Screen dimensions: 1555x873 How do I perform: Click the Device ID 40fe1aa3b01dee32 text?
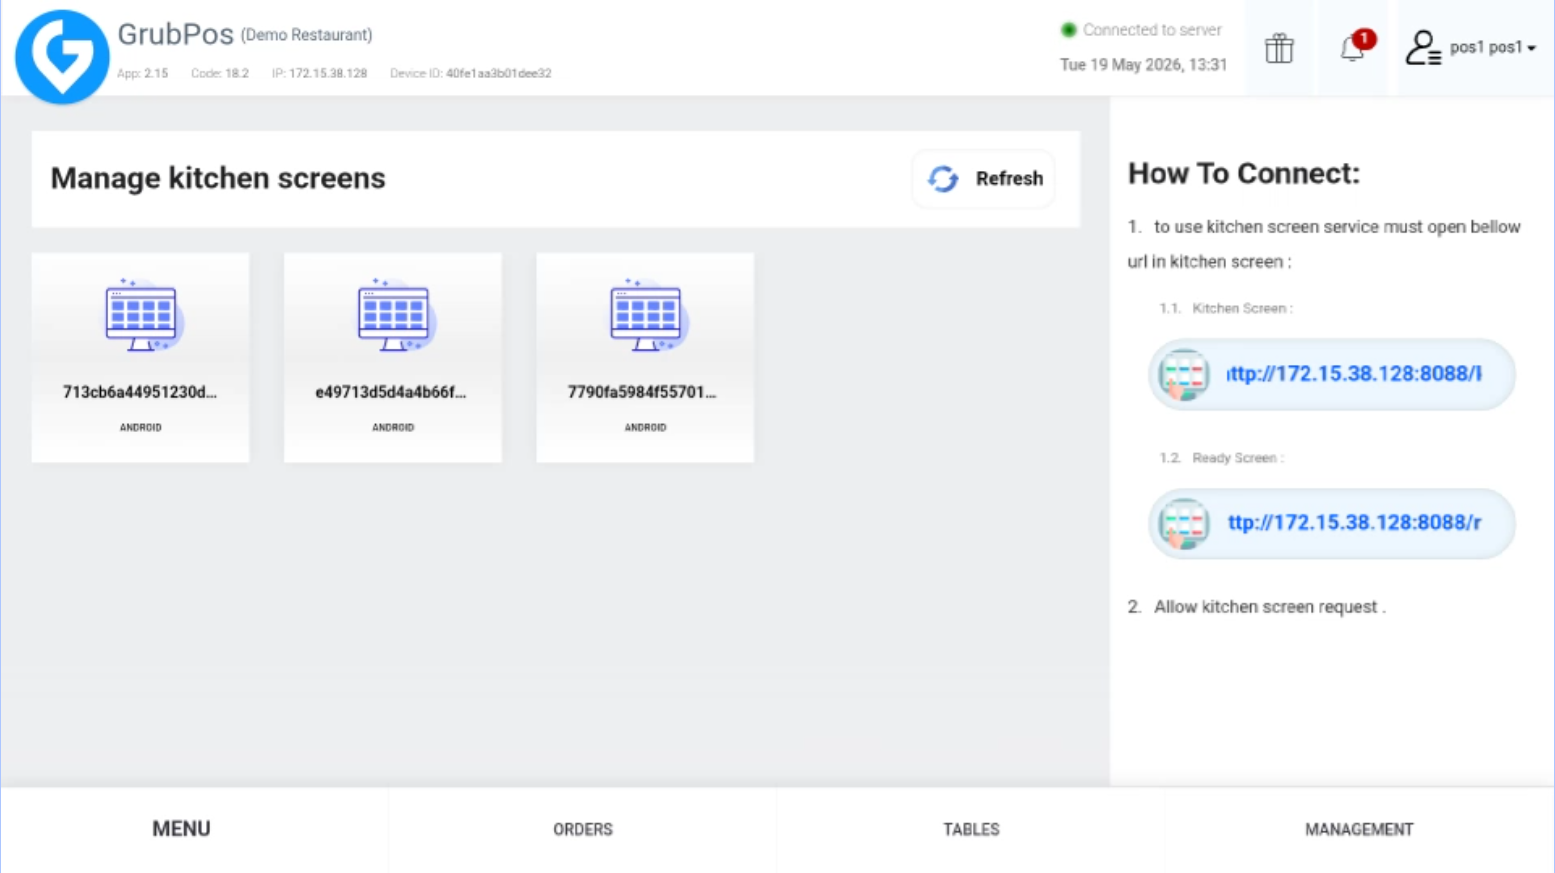pos(471,73)
